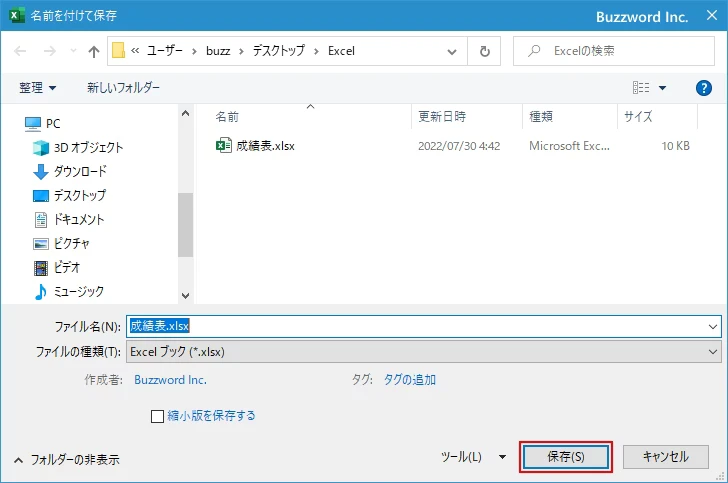Click the back navigation arrow

[x=21, y=51]
